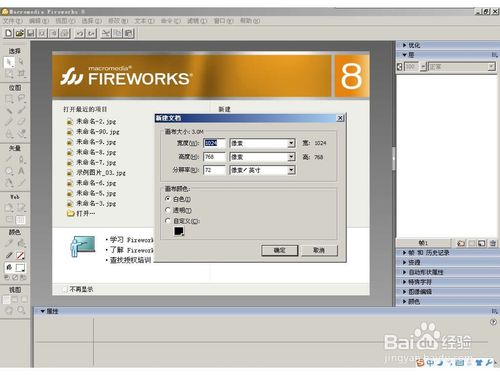Check the 不再显示 don't show again checkbox
The height and width of the screenshot is (375, 500).
point(65,289)
